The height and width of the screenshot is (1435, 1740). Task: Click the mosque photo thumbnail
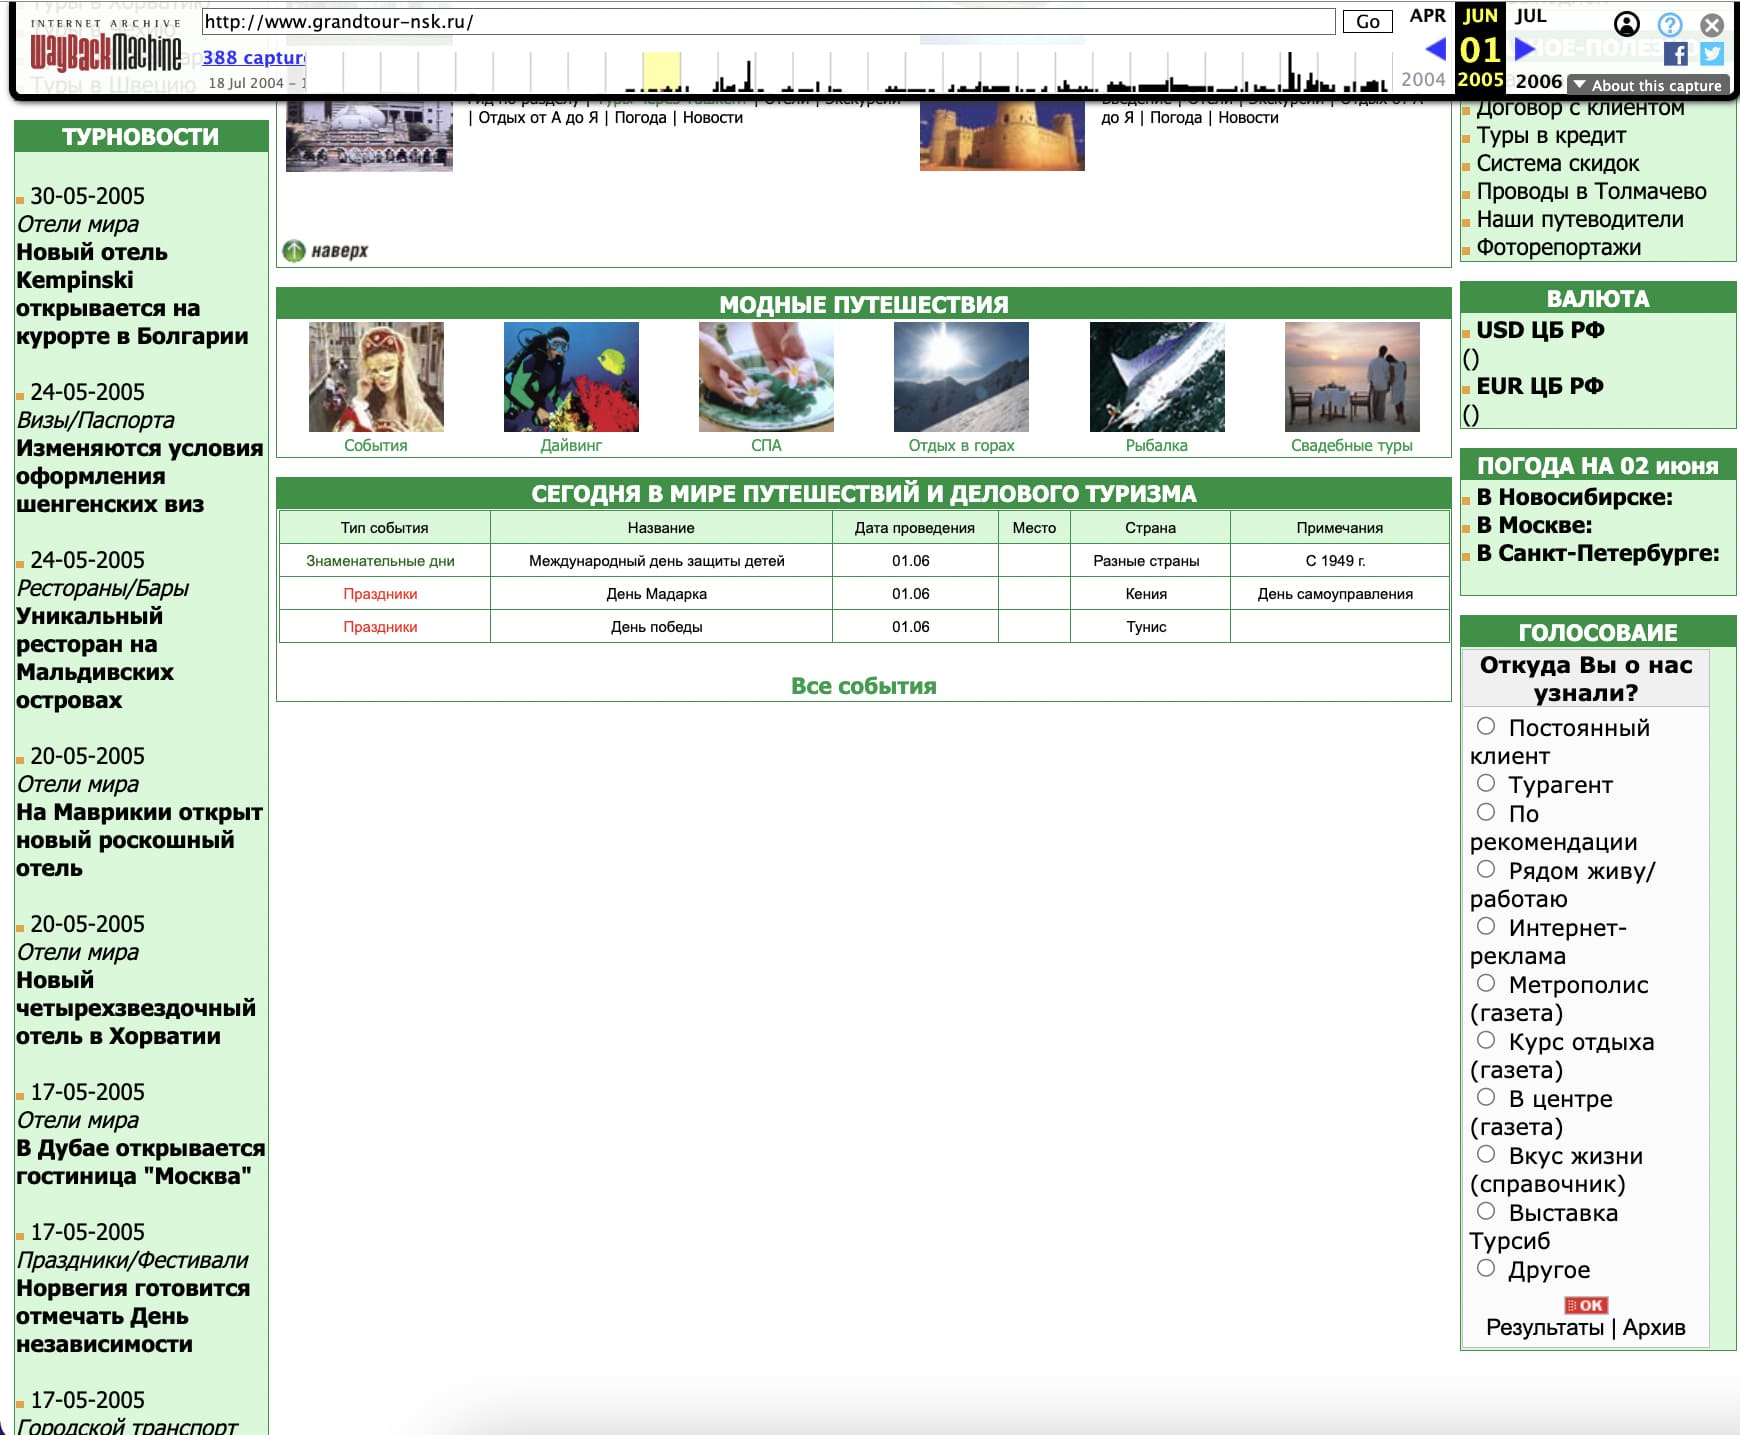point(369,134)
